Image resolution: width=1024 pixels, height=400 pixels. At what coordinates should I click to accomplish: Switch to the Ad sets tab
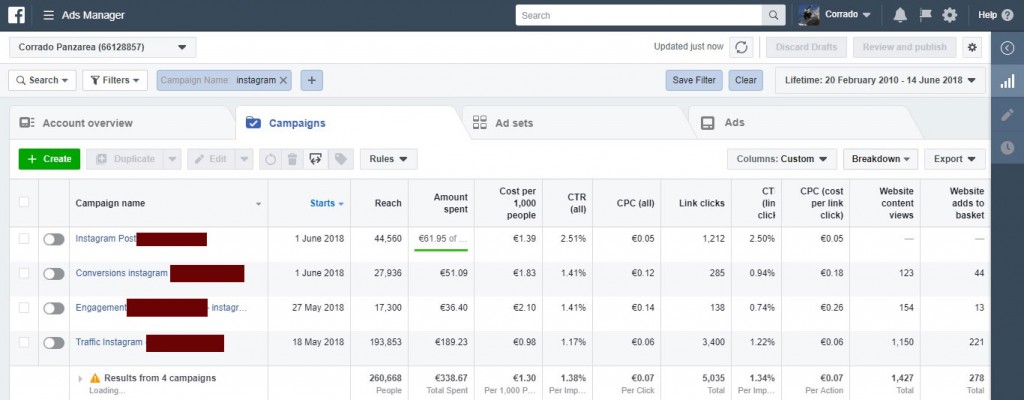tap(575, 123)
